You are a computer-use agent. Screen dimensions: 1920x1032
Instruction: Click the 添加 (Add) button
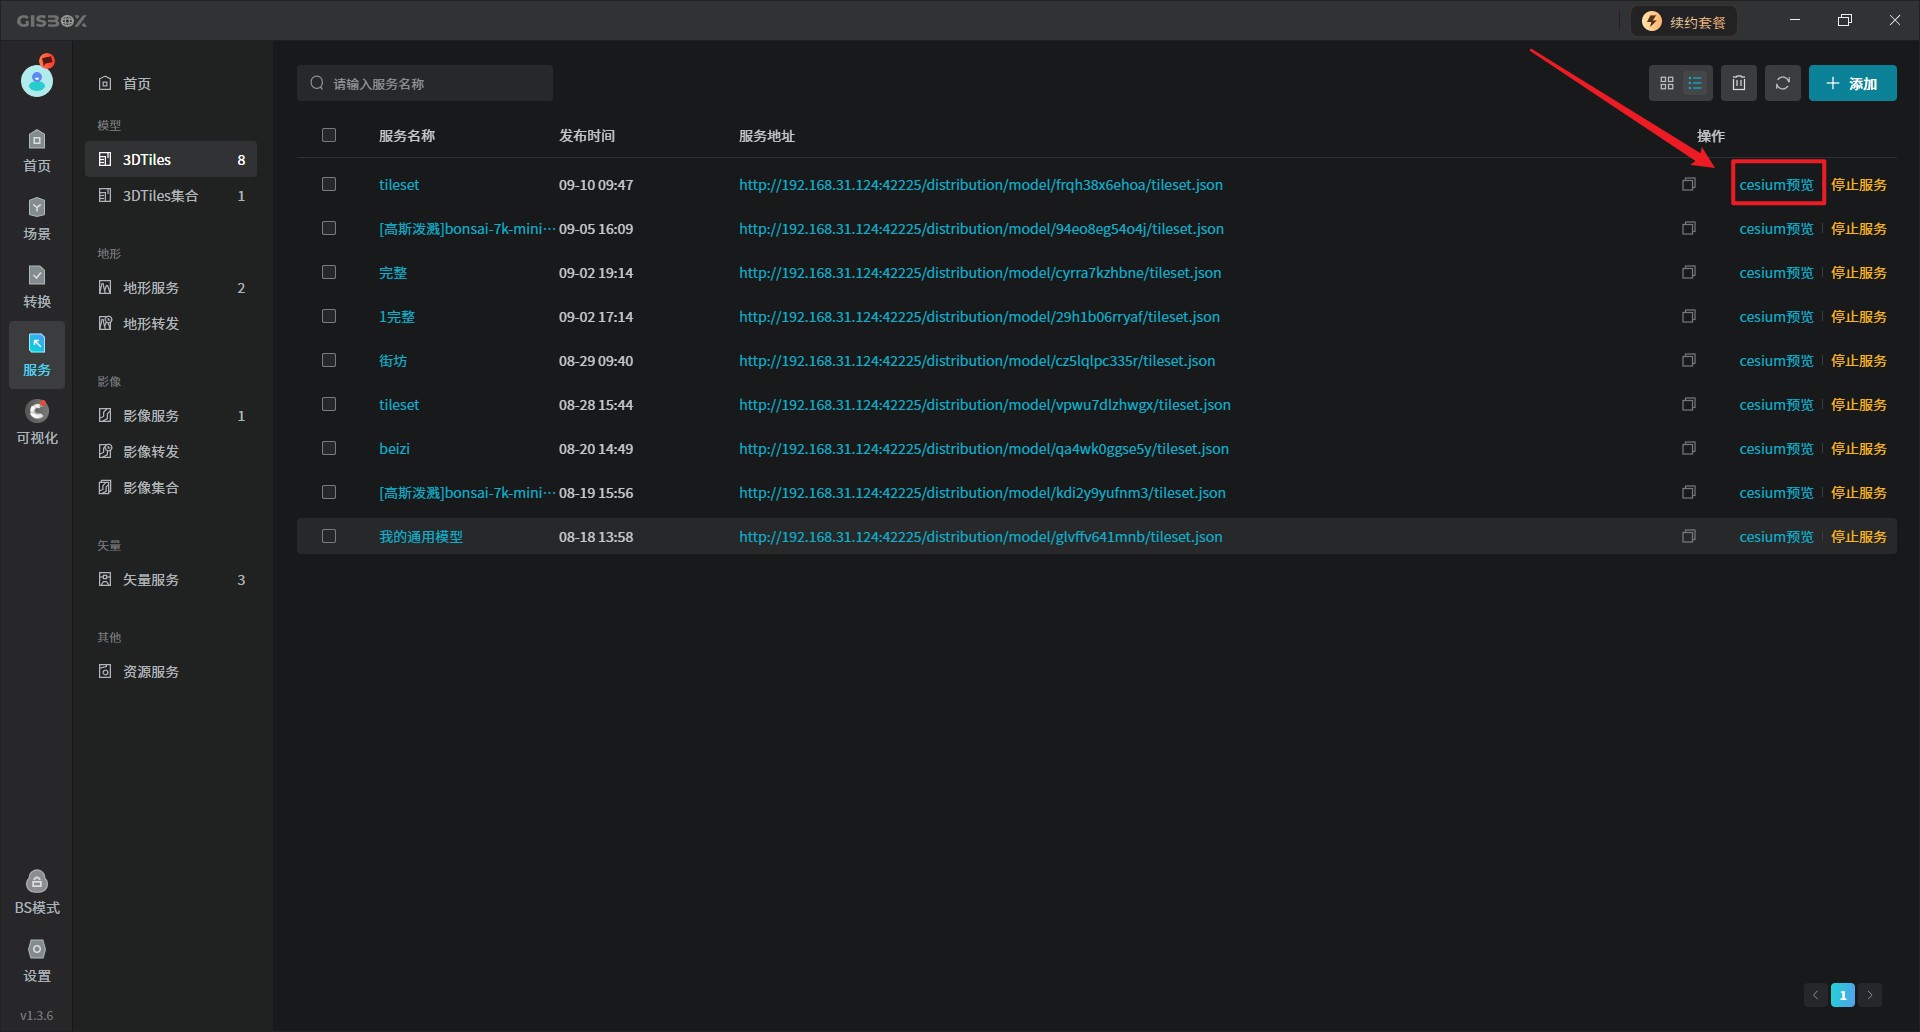coord(1852,84)
